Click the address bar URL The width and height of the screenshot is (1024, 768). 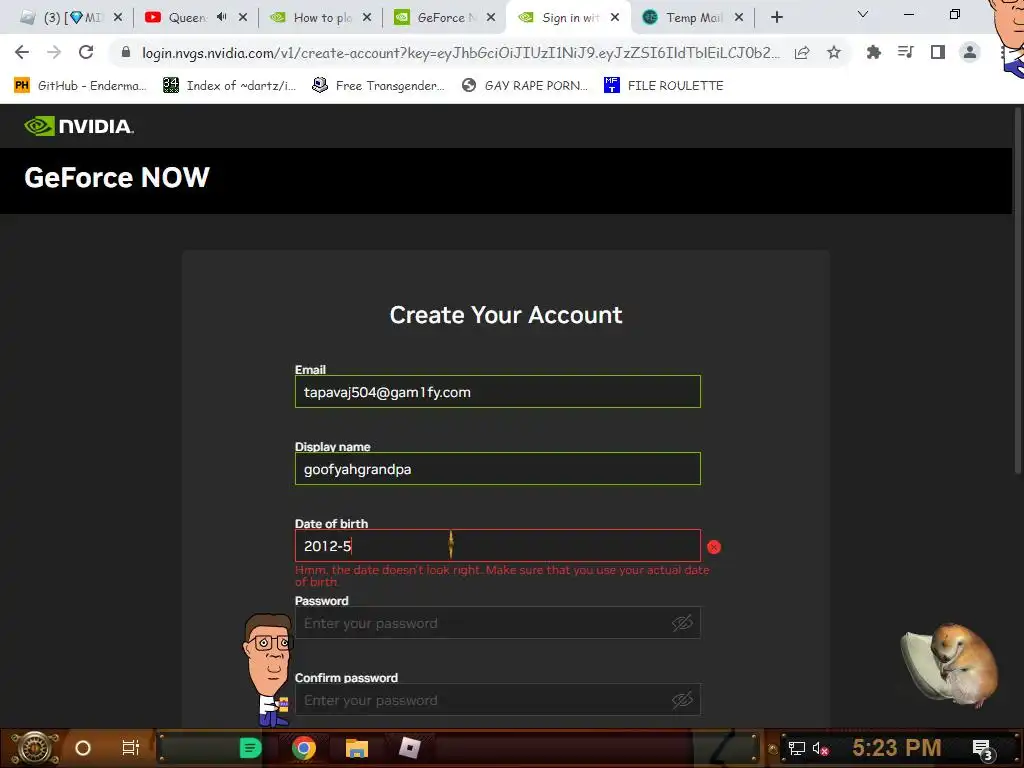460,52
